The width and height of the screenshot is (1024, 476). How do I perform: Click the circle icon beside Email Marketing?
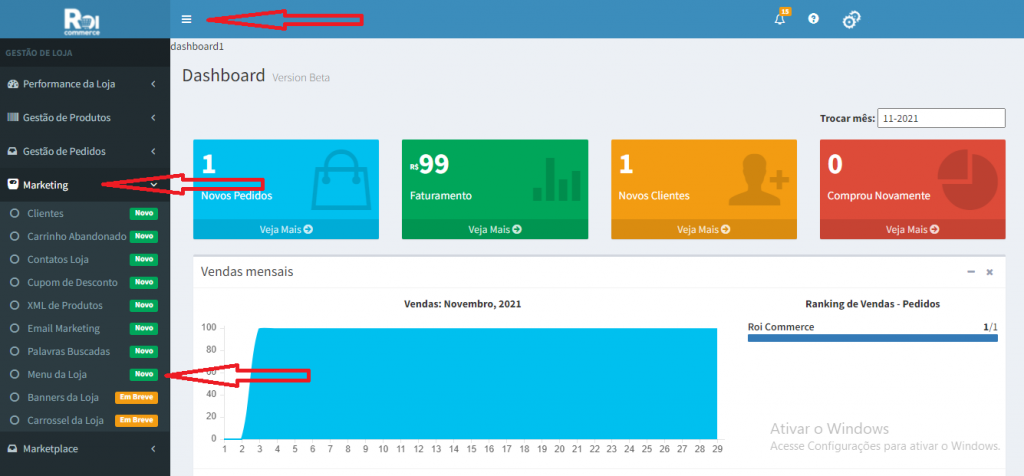pos(14,328)
